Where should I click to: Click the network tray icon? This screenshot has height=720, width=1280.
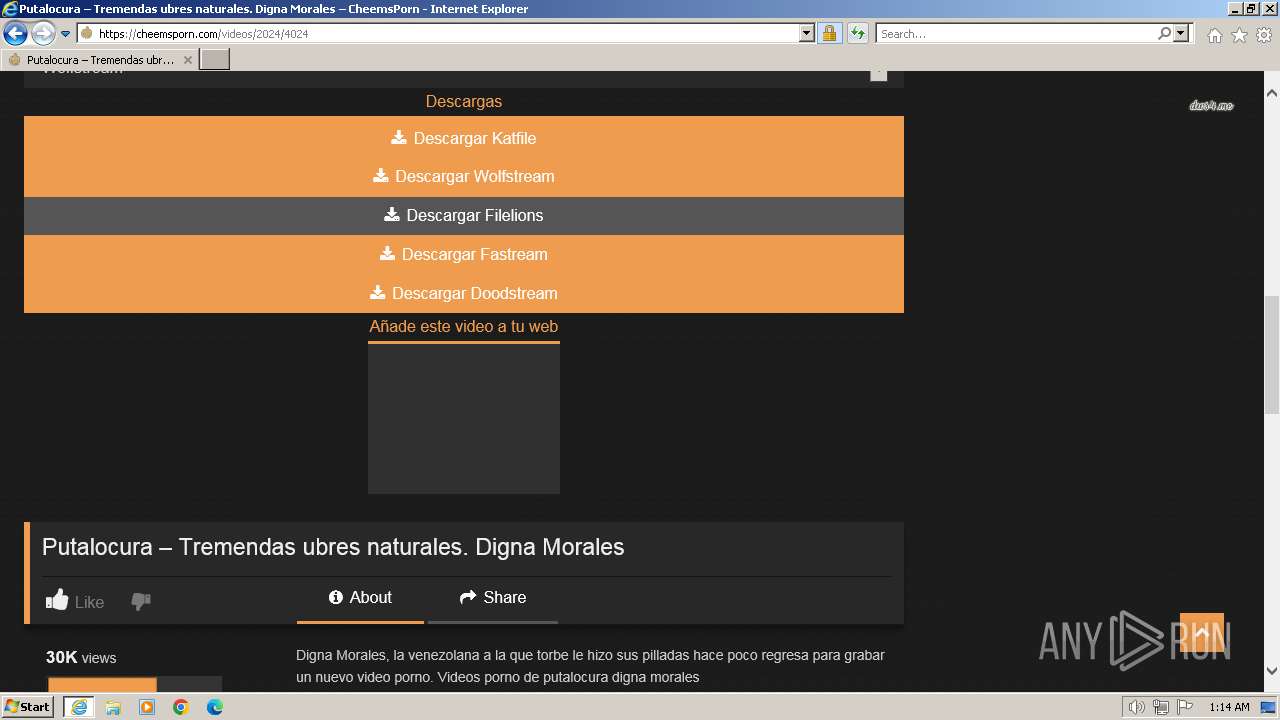coord(1160,707)
